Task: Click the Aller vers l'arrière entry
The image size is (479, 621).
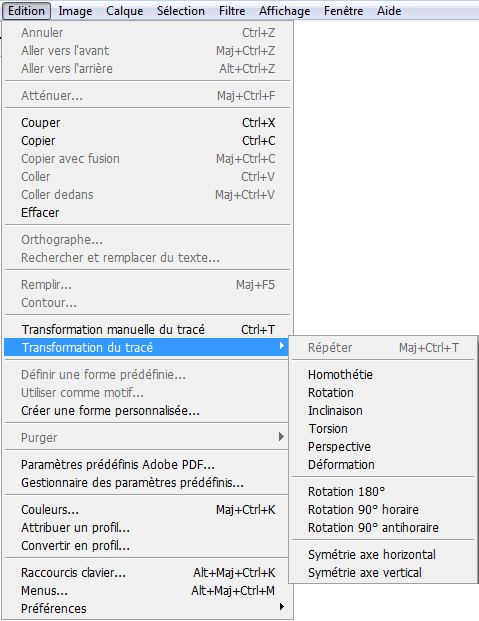Action: coord(147,69)
